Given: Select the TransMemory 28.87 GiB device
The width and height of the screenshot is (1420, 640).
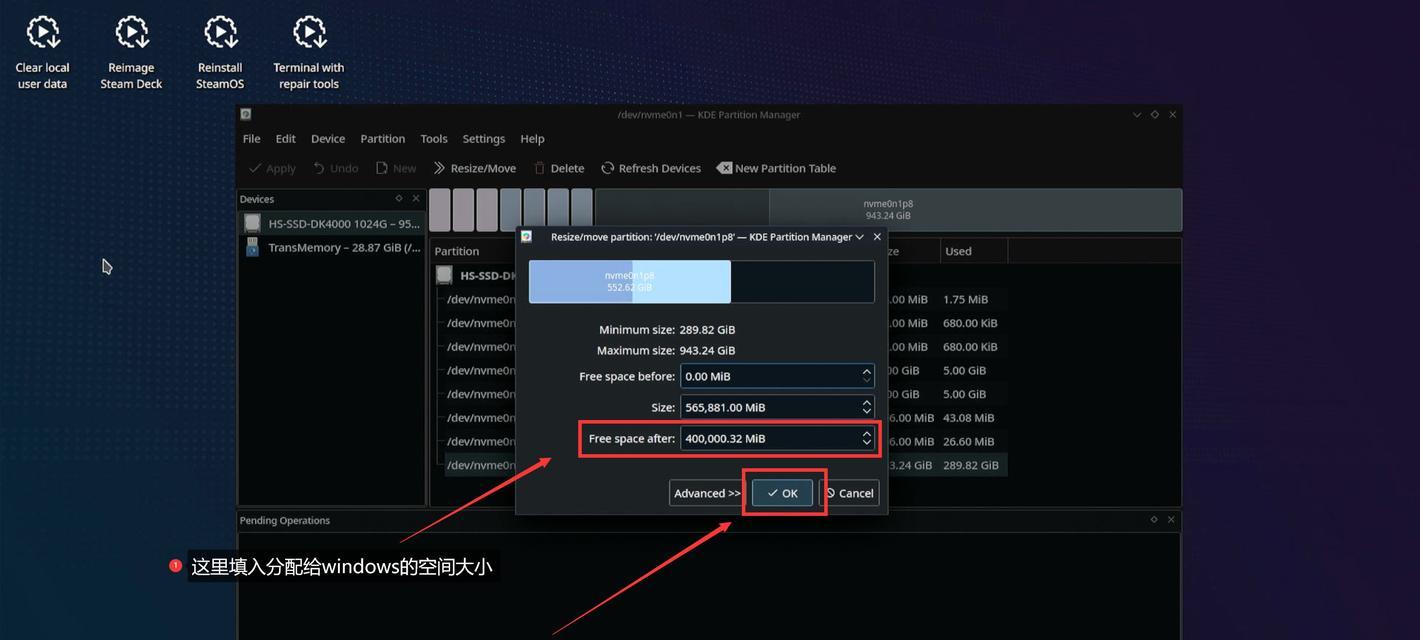Looking at the screenshot, I should (x=332, y=247).
